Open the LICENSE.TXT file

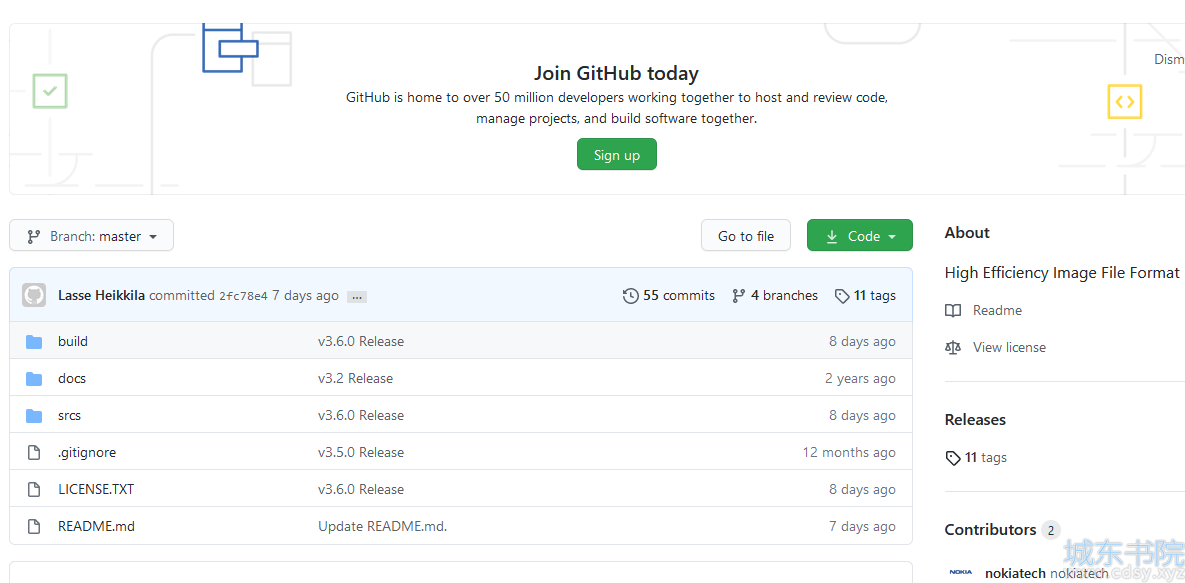point(96,489)
